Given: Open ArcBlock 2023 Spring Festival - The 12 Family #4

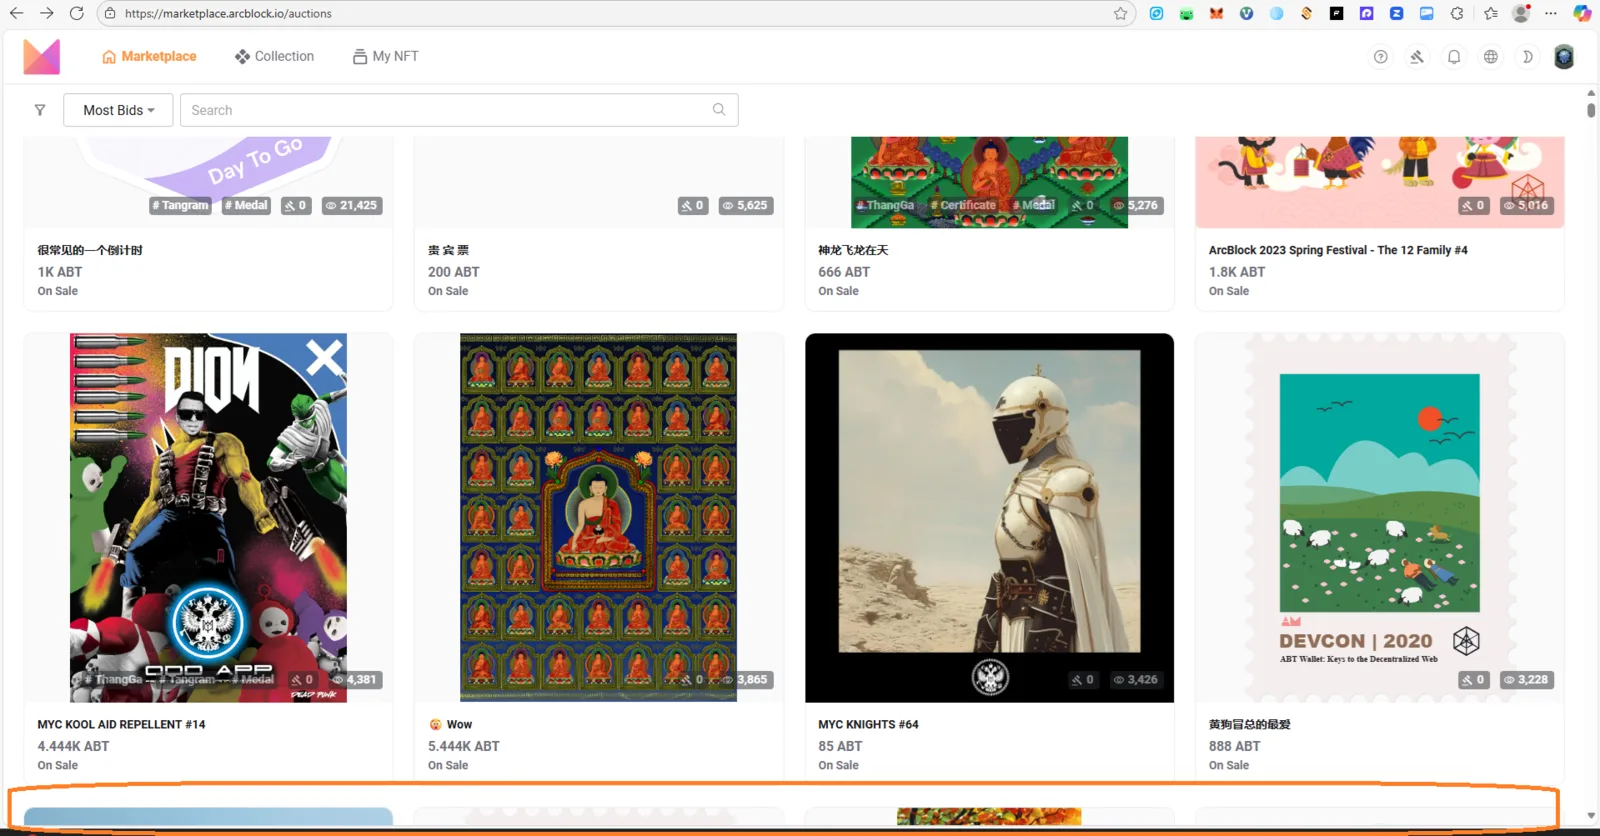Looking at the screenshot, I should (x=1338, y=250).
